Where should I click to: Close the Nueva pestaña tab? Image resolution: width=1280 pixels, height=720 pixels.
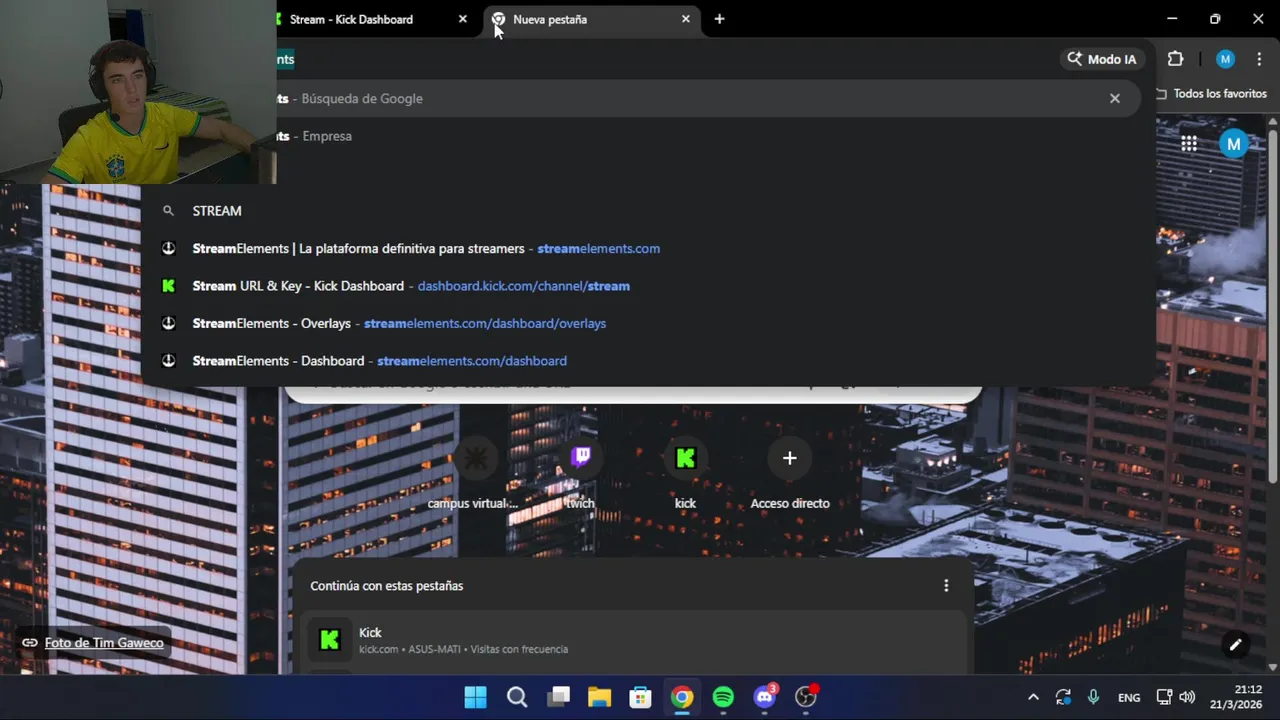[685, 19]
